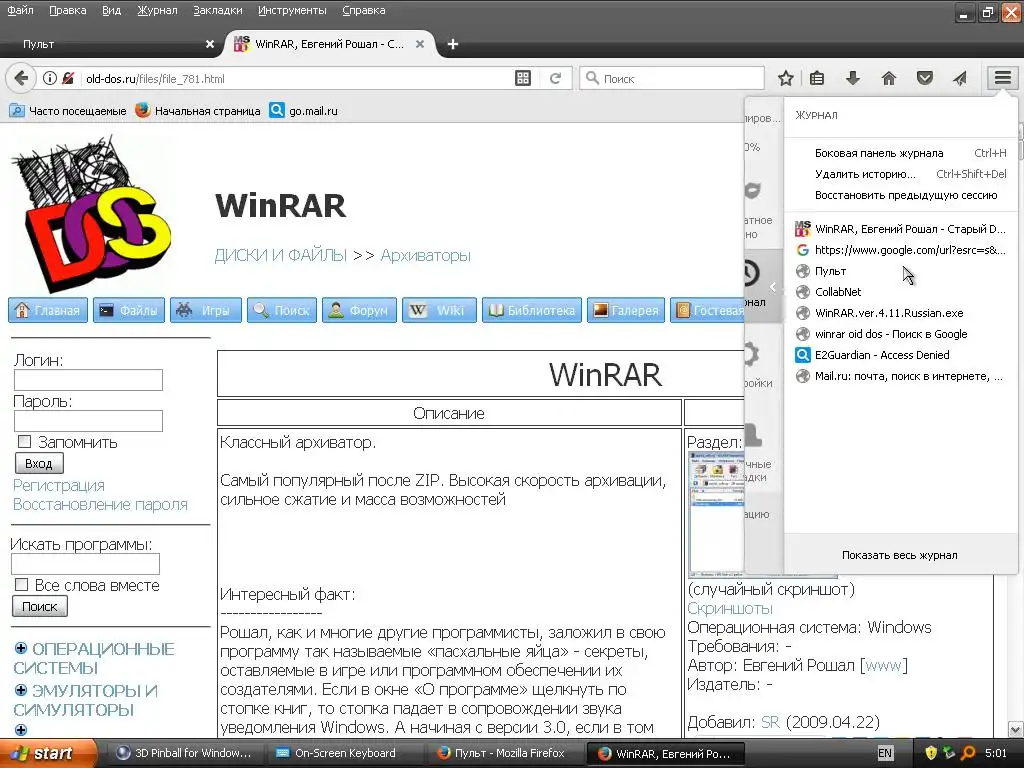
Task: Open the Вид menu
Action: (112, 10)
